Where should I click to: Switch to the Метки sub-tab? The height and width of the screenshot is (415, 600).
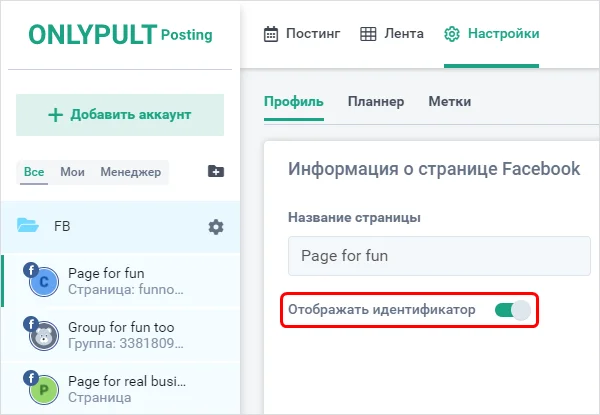(449, 101)
